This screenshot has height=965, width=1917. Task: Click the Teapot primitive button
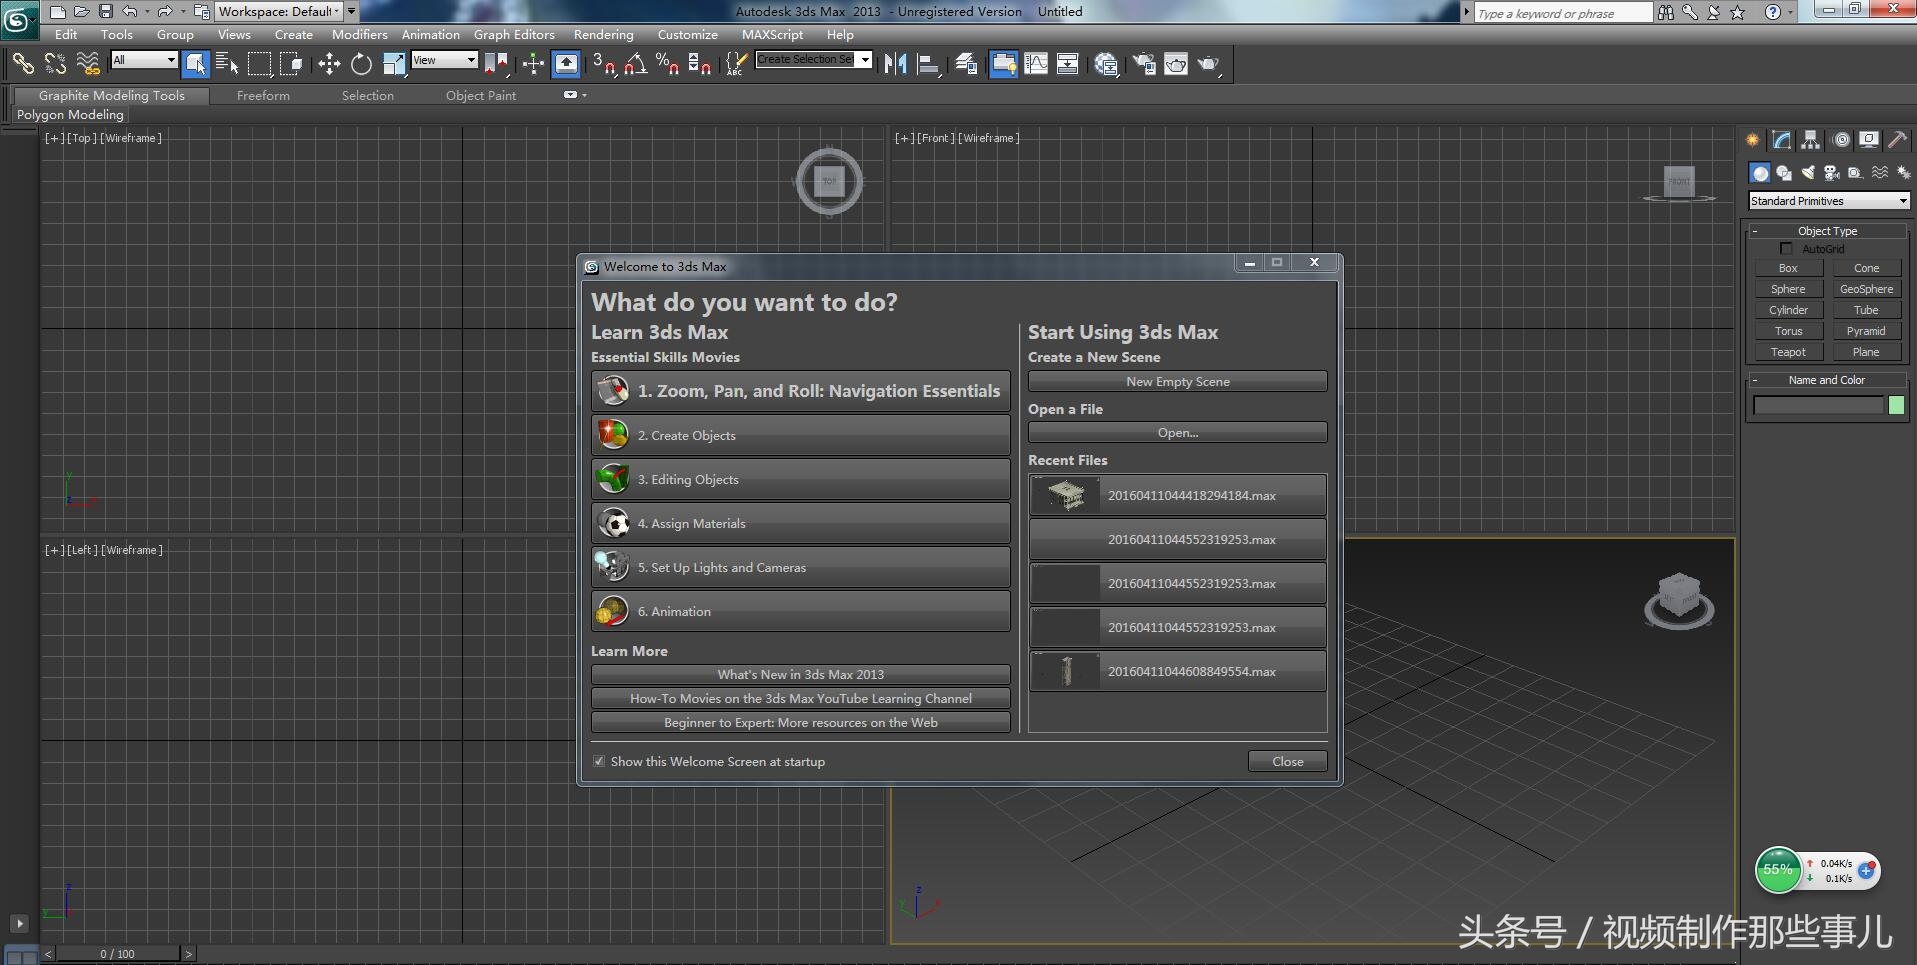1788,352
